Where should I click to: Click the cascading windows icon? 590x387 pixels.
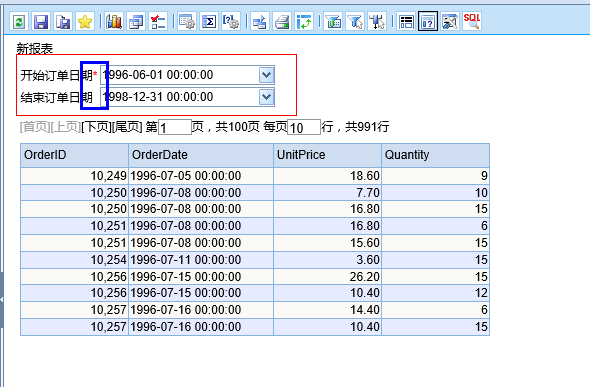136,21
